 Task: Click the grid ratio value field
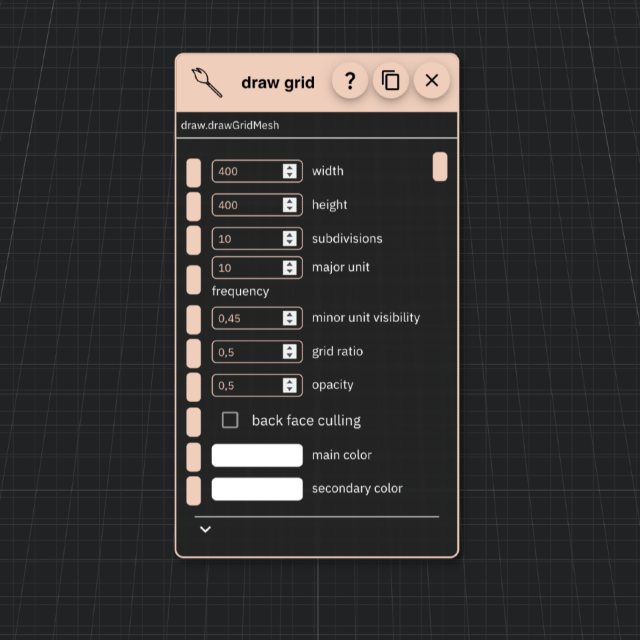pyautogui.click(x=257, y=351)
